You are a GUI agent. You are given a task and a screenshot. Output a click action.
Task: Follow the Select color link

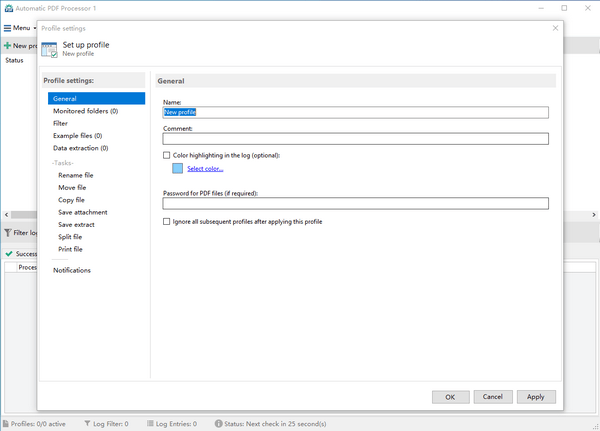pyautogui.click(x=205, y=169)
